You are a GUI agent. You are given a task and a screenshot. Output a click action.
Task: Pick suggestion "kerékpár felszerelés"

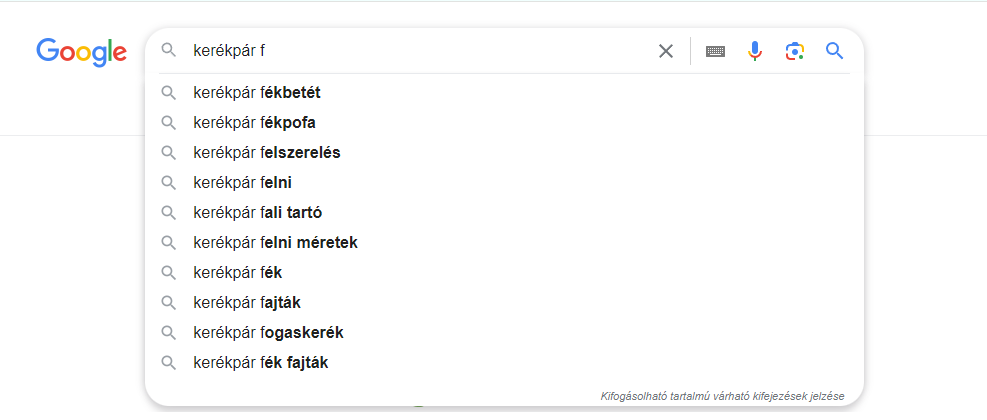267,153
